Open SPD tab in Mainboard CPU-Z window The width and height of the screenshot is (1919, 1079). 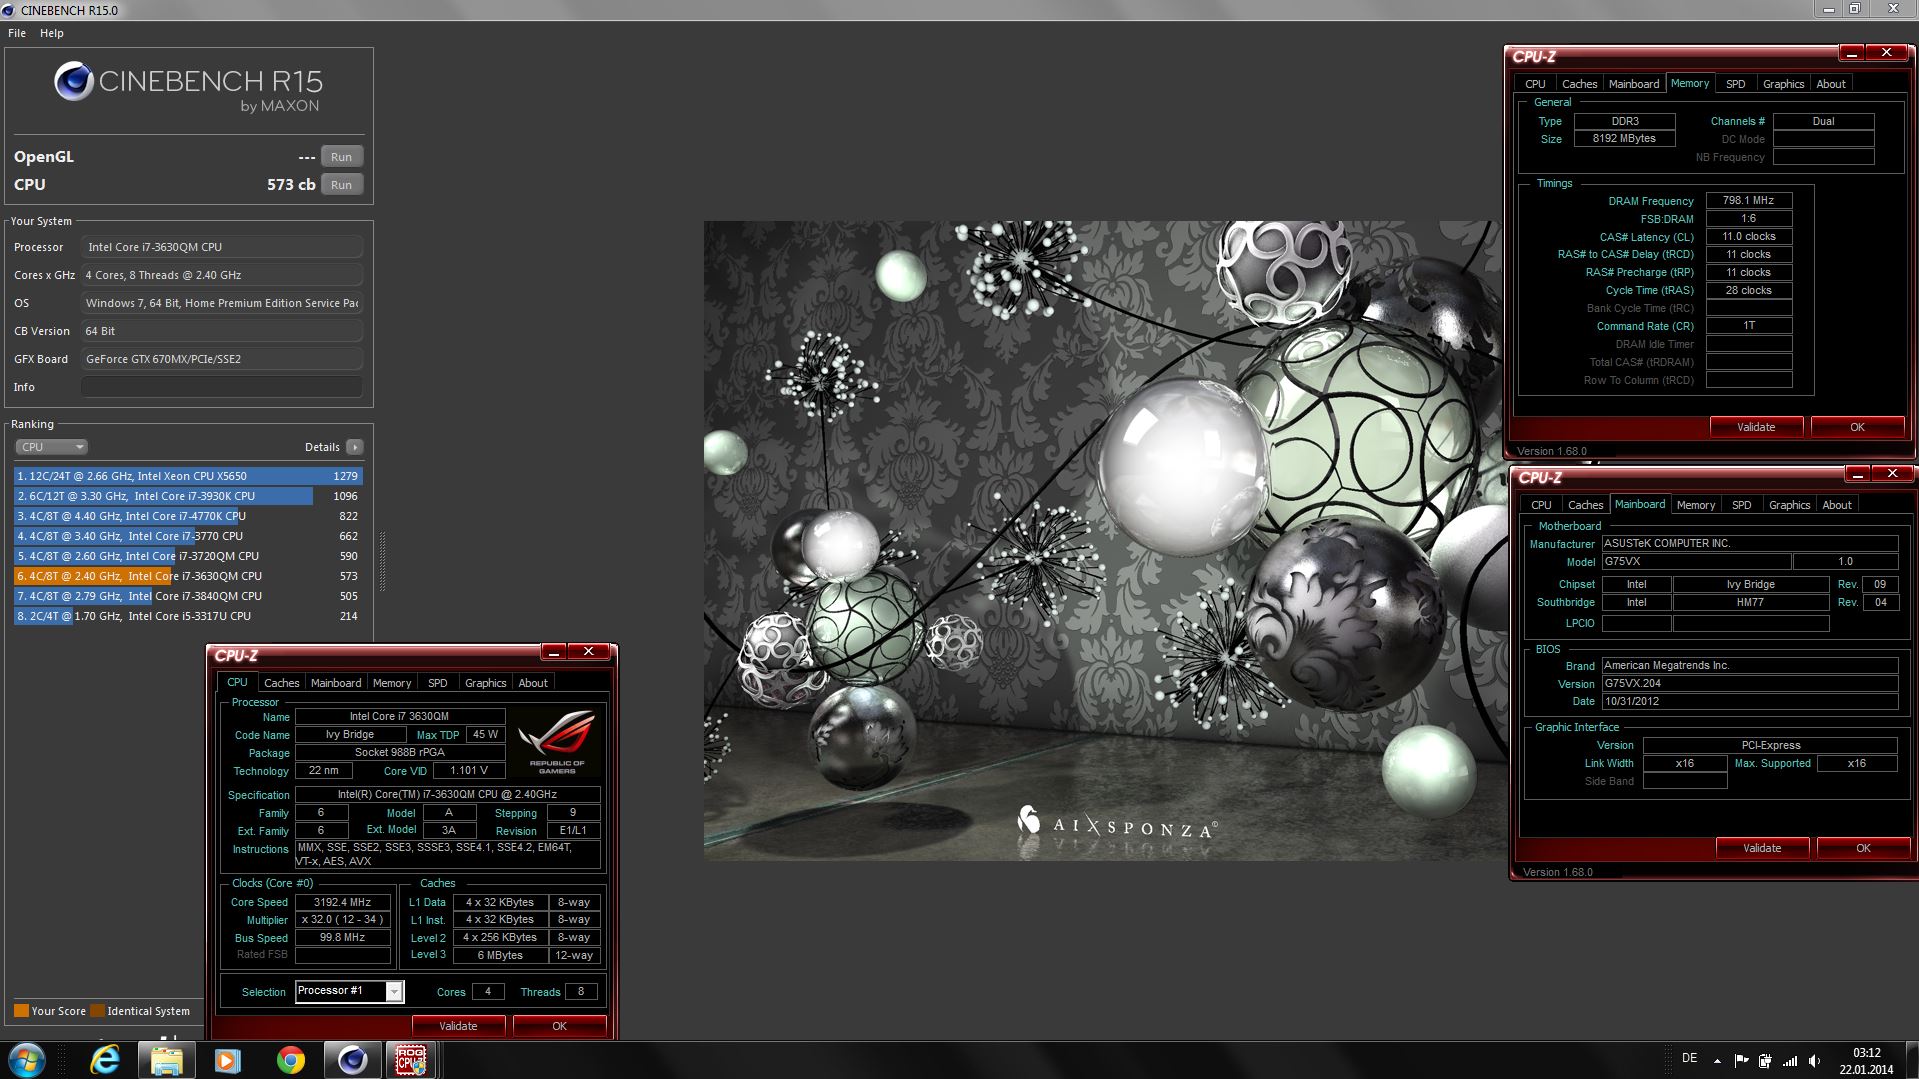click(1742, 505)
